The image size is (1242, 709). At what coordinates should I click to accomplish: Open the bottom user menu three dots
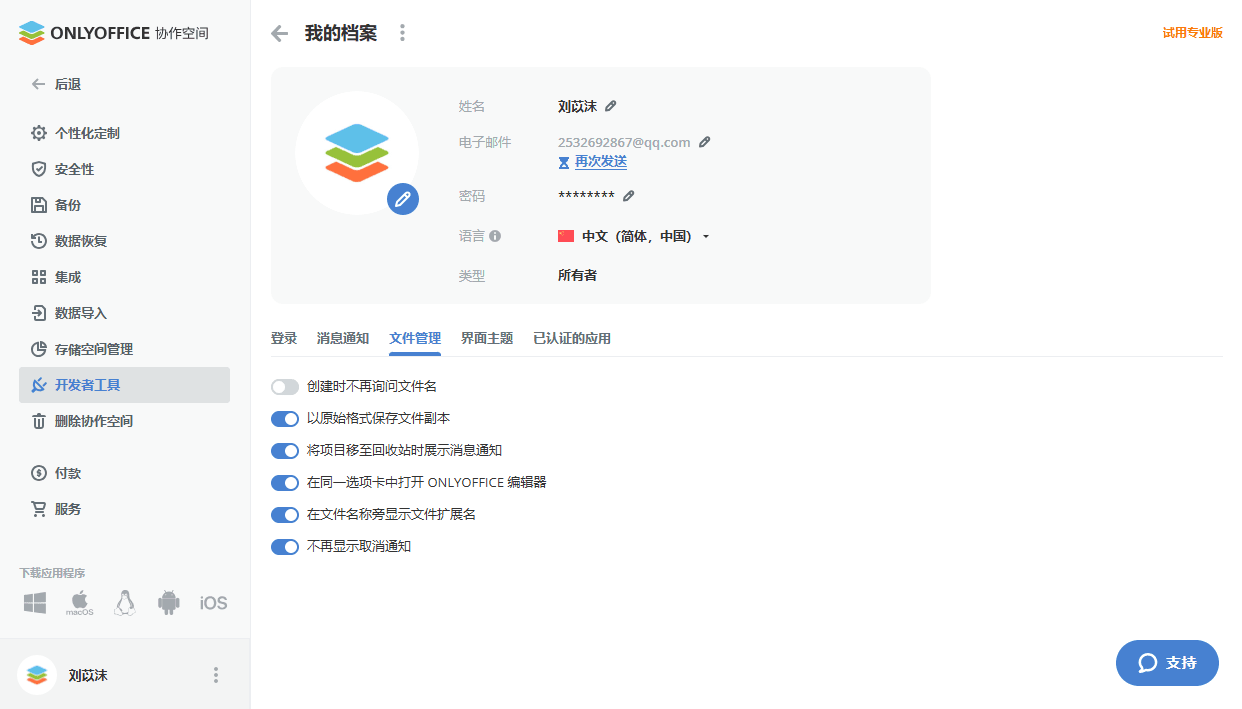(x=215, y=675)
